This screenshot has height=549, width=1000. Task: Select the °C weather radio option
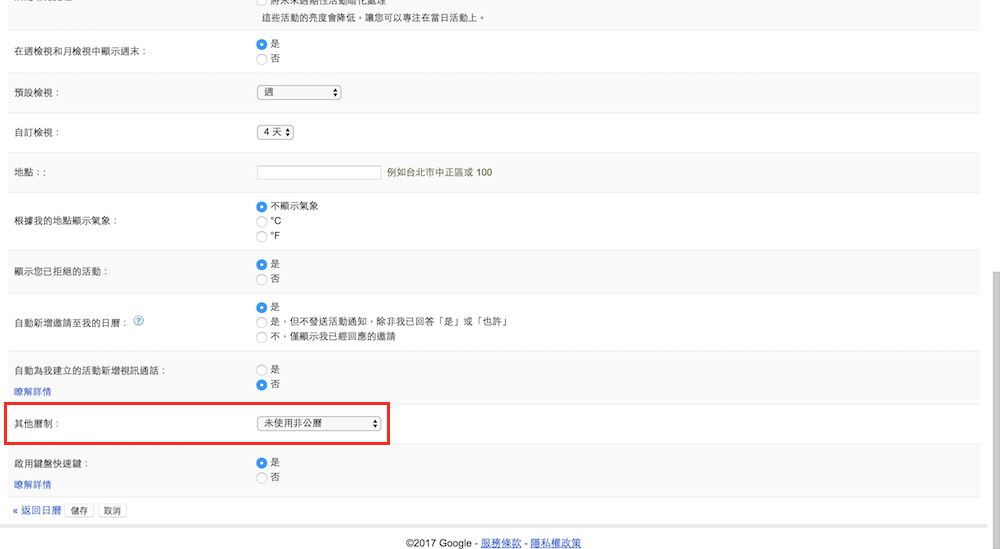(x=262, y=221)
